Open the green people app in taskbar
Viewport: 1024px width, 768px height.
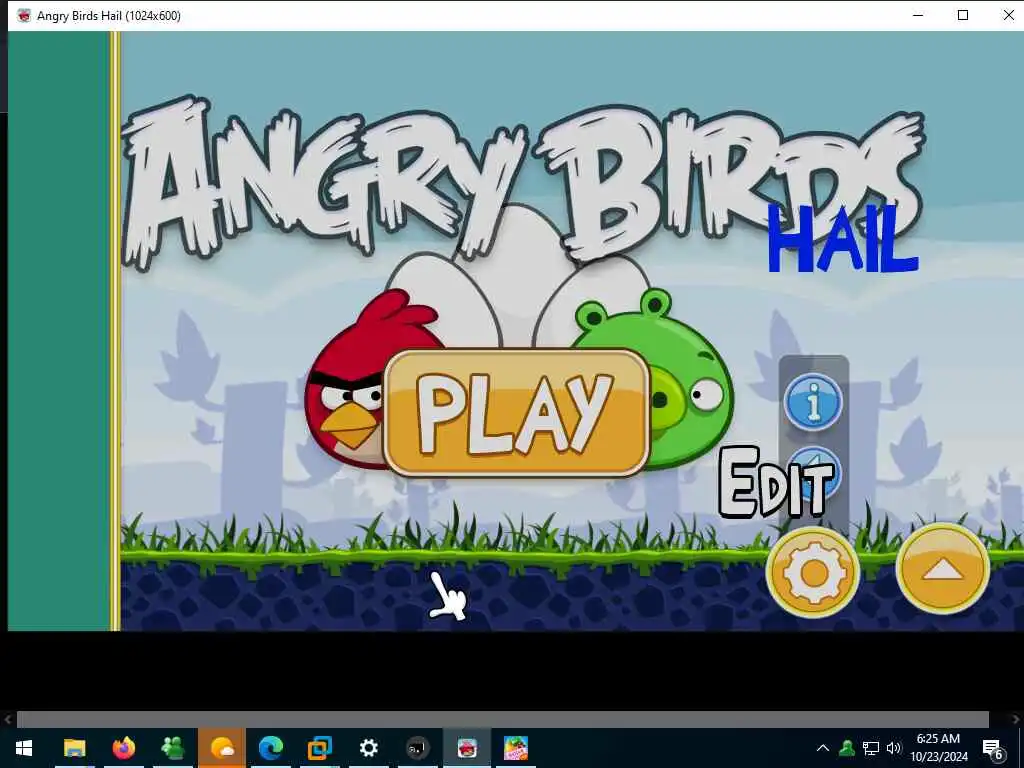coord(173,748)
